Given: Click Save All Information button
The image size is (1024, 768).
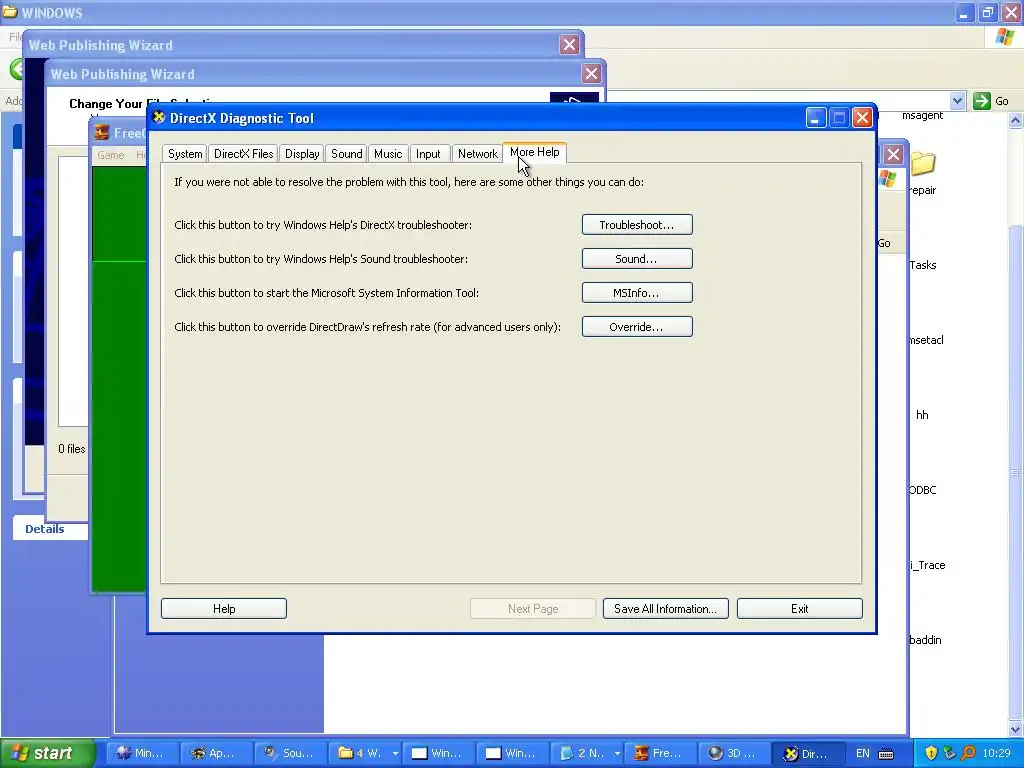Looking at the screenshot, I should 665,609.
